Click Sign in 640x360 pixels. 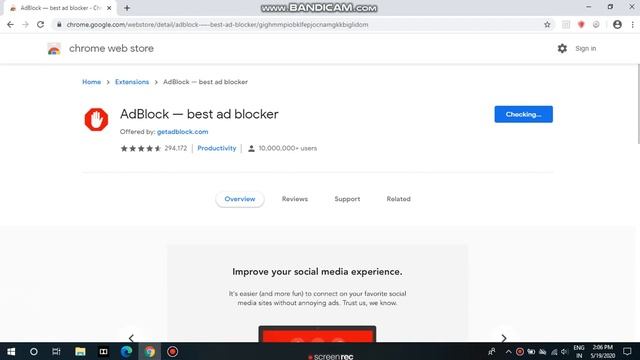click(585, 49)
